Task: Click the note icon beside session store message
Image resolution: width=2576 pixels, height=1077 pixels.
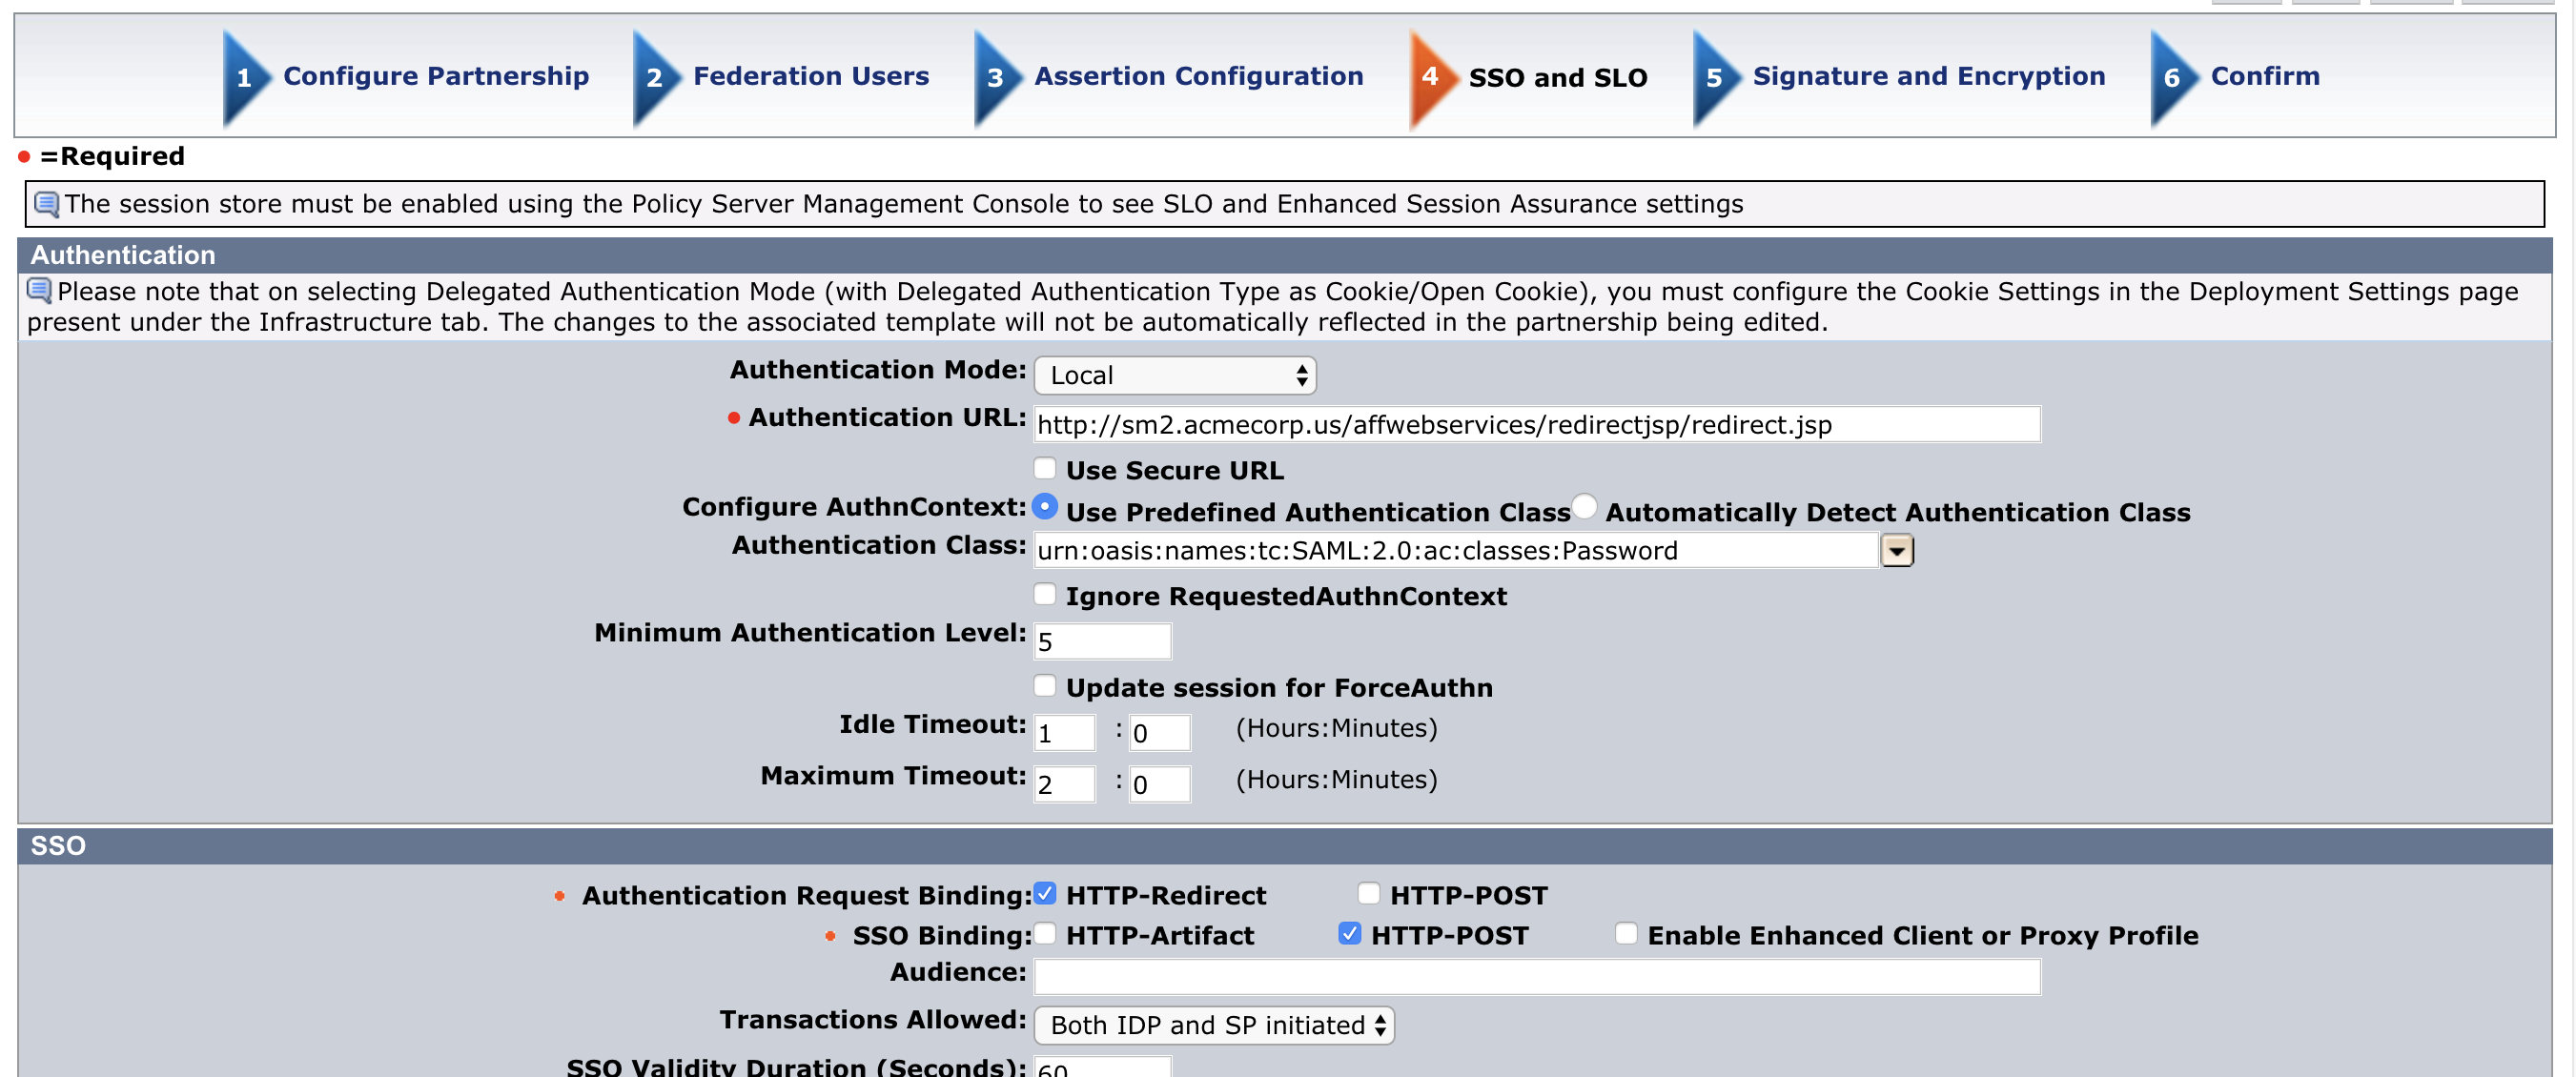Action: [x=46, y=204]
